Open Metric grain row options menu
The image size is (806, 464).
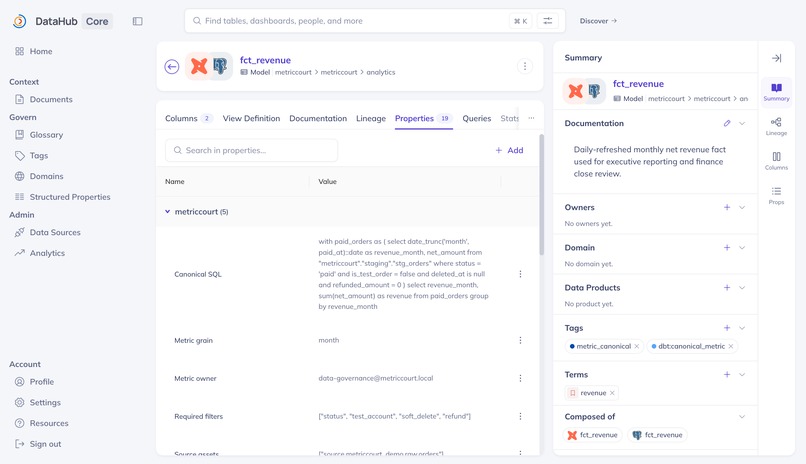pyautogui.click(x=520, y=341)
